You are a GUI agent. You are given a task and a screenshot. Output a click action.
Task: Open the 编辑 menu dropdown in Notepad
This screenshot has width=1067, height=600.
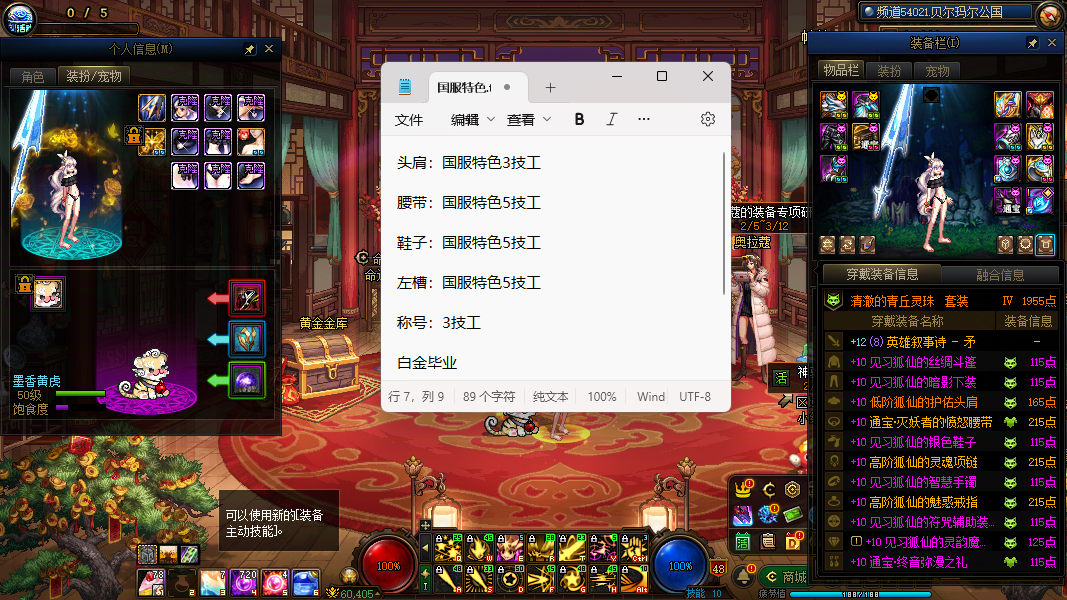pos(472,119)
